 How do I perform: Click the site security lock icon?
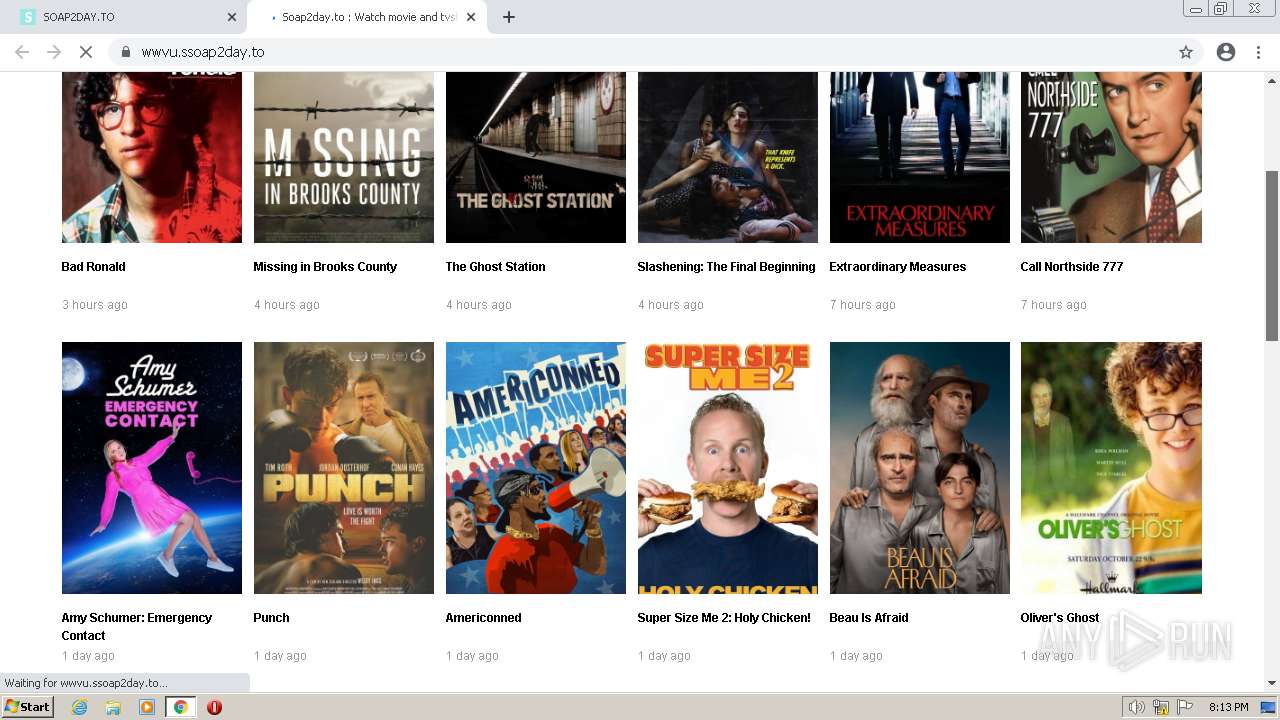click(x=126, y=52)
